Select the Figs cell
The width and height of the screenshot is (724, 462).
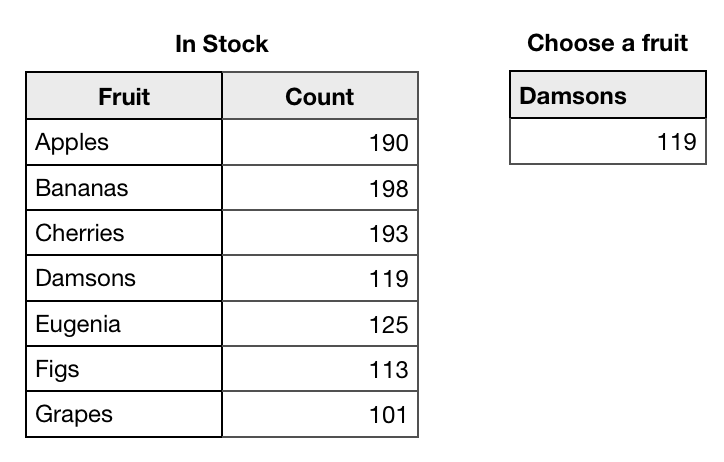124,369
